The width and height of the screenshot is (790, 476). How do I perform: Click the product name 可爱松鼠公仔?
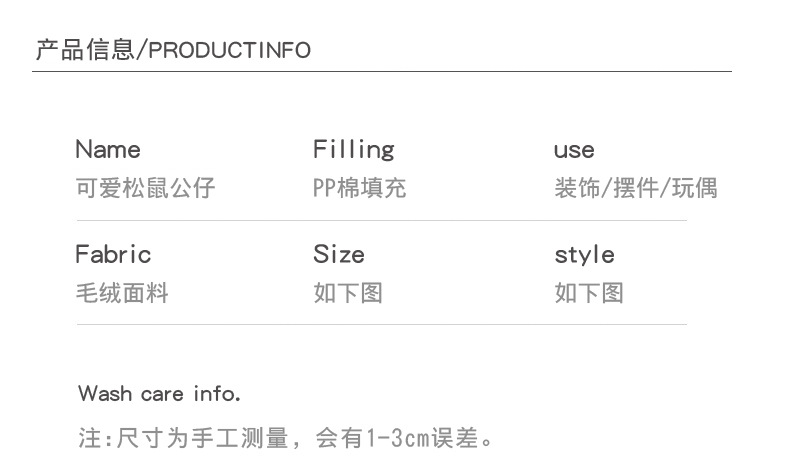point(145,188)
